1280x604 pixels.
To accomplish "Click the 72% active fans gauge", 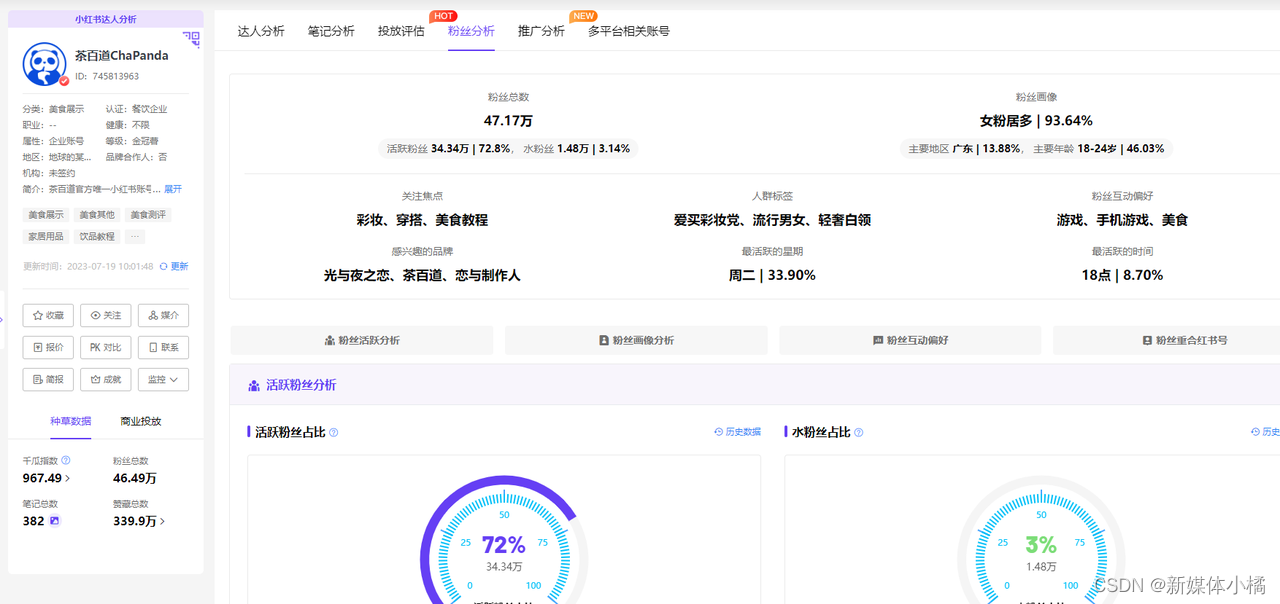I will (503, 545).
